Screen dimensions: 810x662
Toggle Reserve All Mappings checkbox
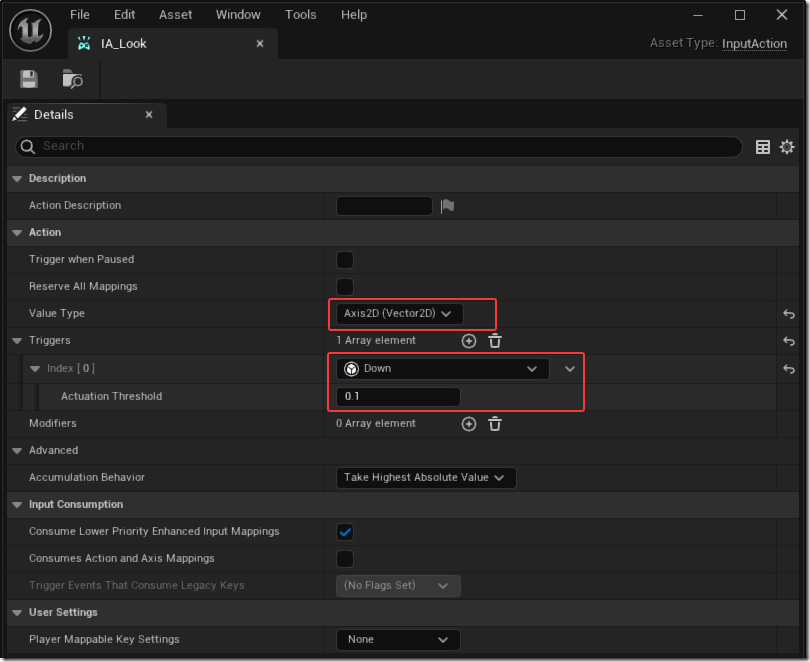point(345,287)
